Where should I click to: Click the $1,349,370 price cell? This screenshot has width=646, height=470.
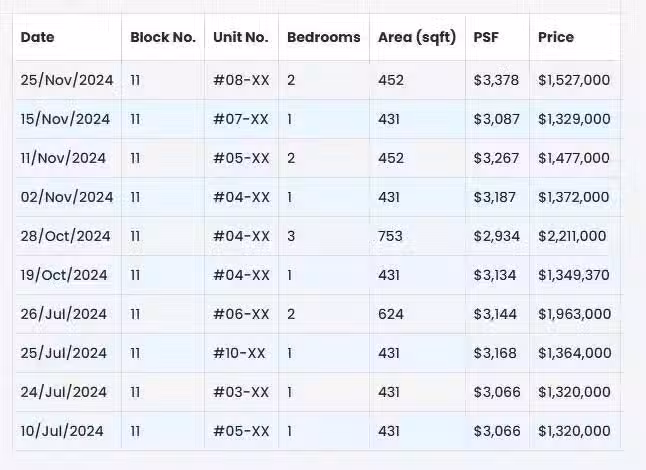point(574,275)
